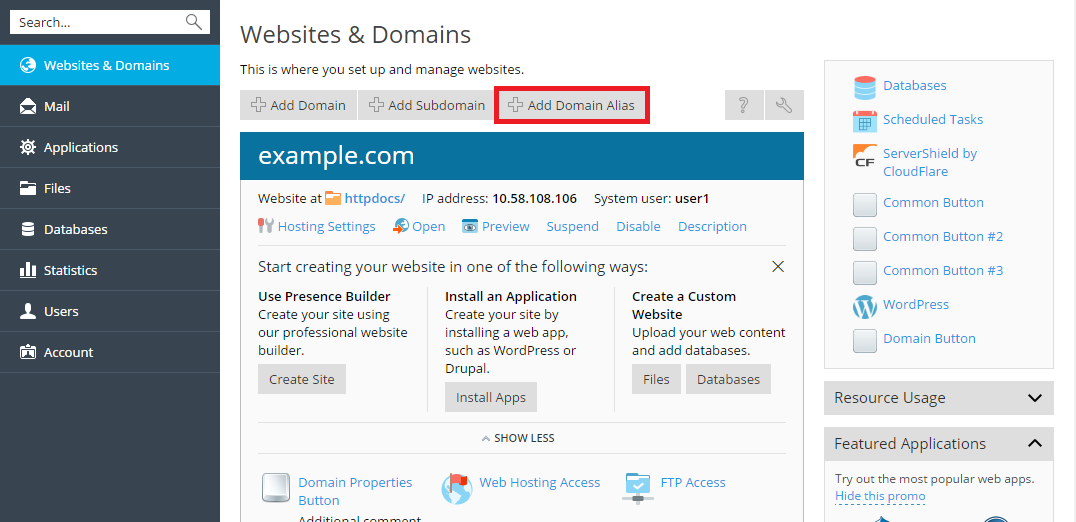Click the Web Hosting Access globe icon
Screen dimensions: 1076x522
coord(456,488)
